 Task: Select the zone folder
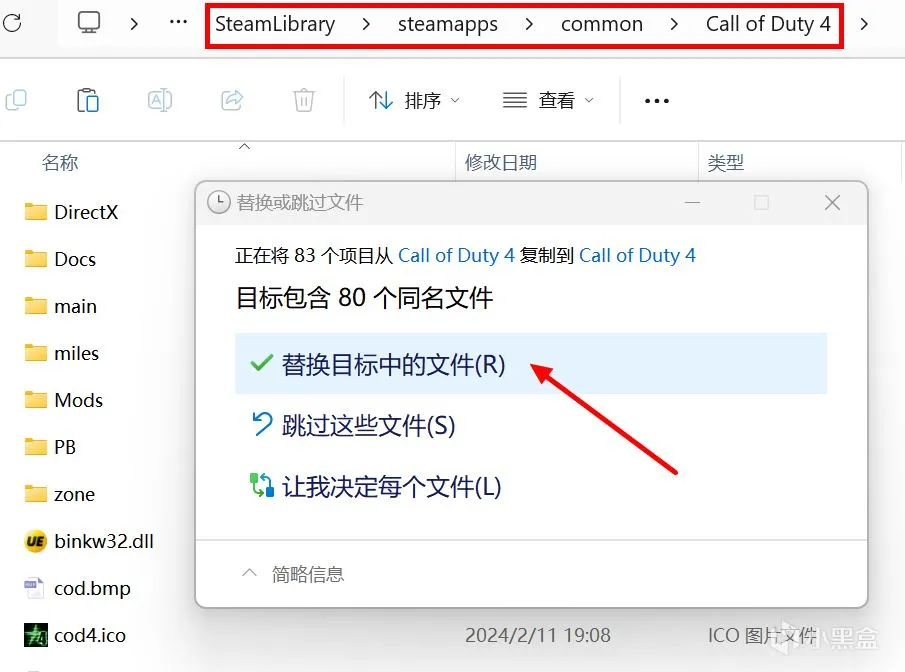tap(74, 494)
